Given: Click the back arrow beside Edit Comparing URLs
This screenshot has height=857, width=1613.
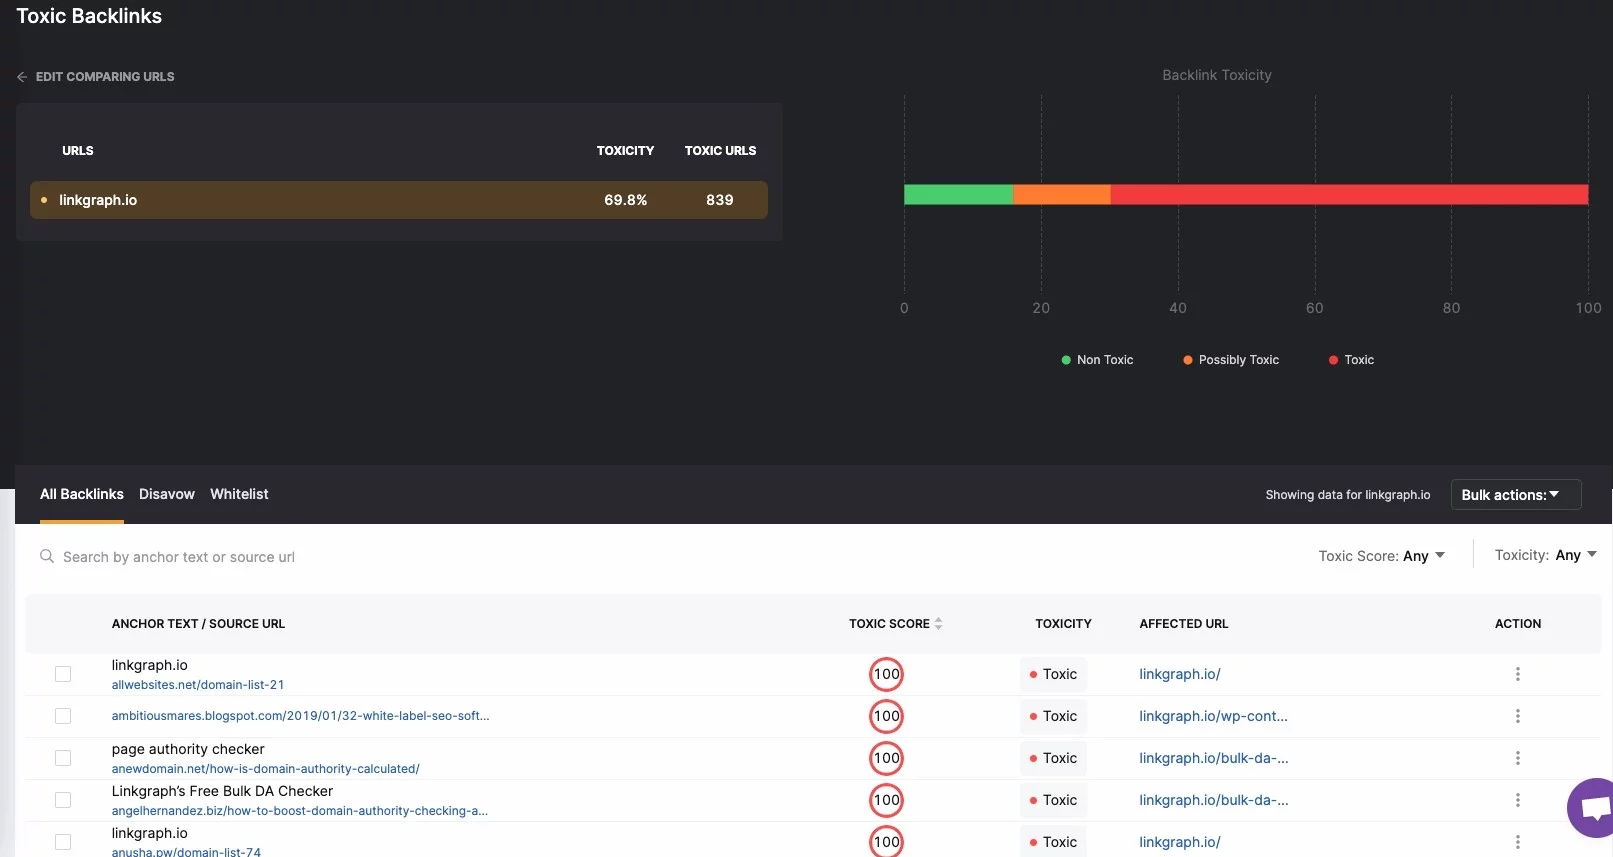Looking at the screenshot, I should coord(22,77).
